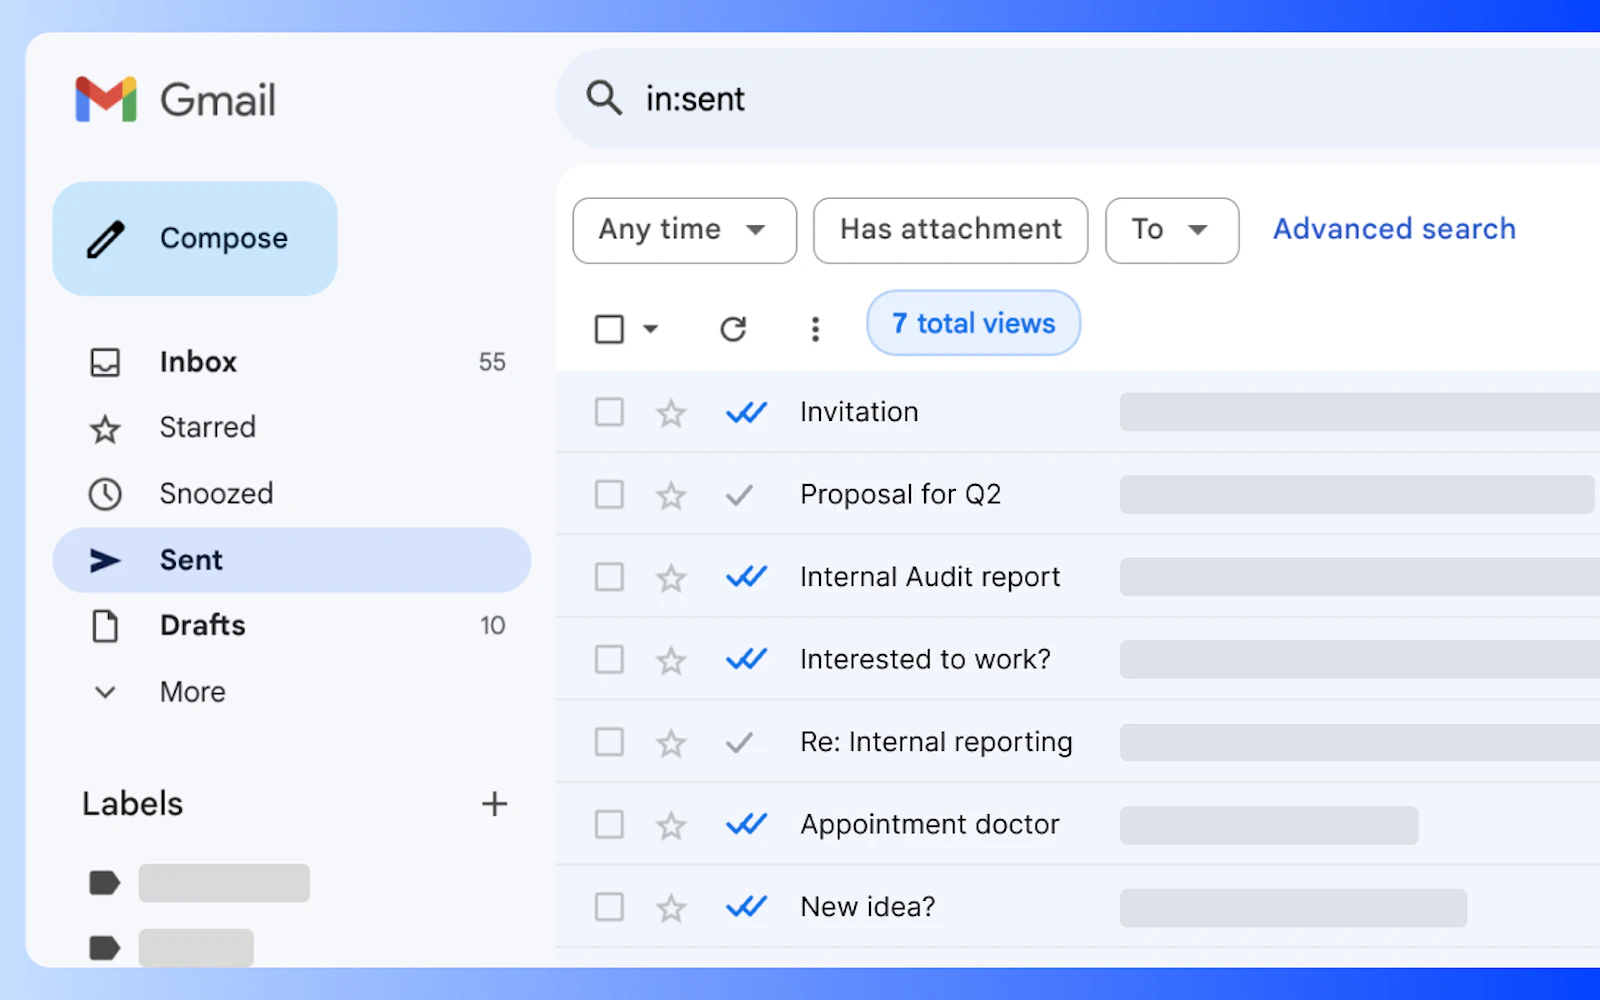Image resolution: width=1600 pixels, height=1000 pixels.
Task: Expand the More section chevron in the sidebar
Action: point(105,692)
